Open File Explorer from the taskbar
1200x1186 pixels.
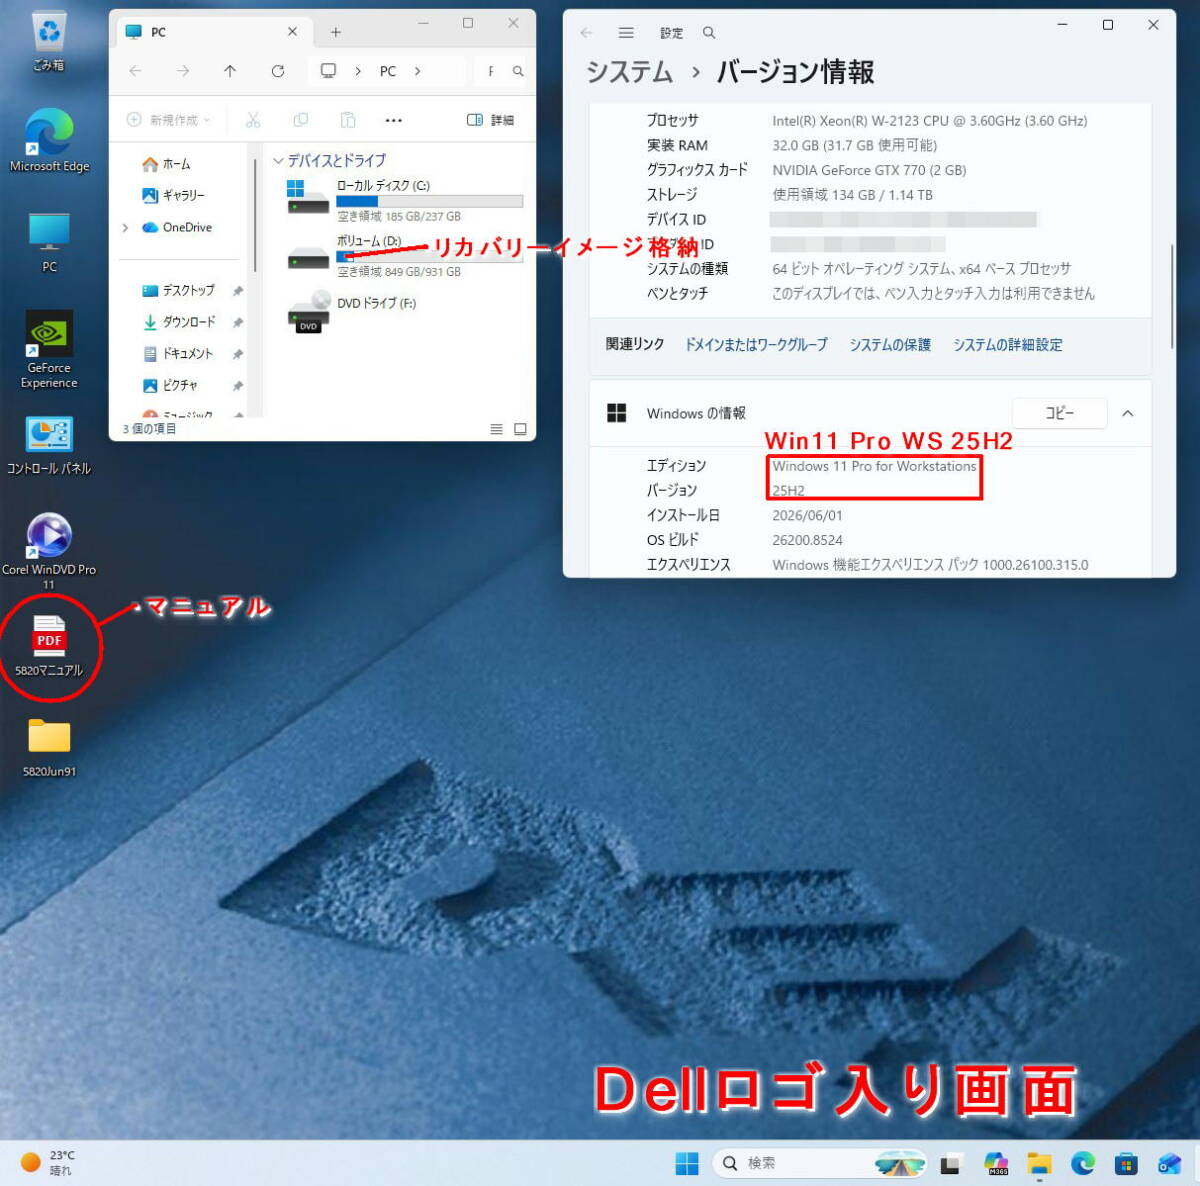coord(1039,1163)
